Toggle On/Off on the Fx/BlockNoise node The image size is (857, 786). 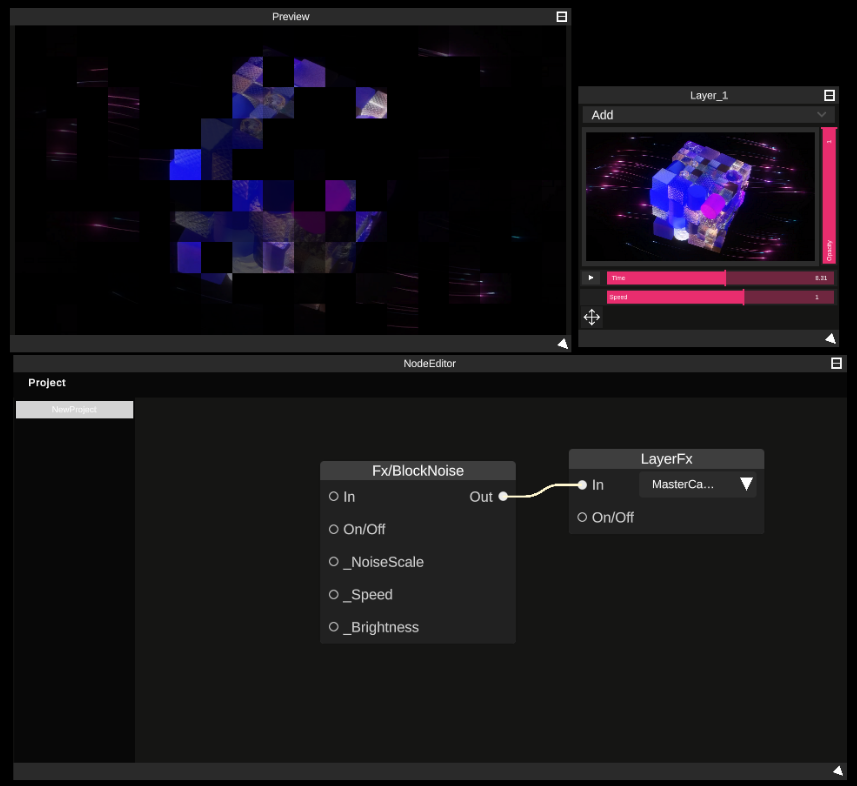click(333, 529)
